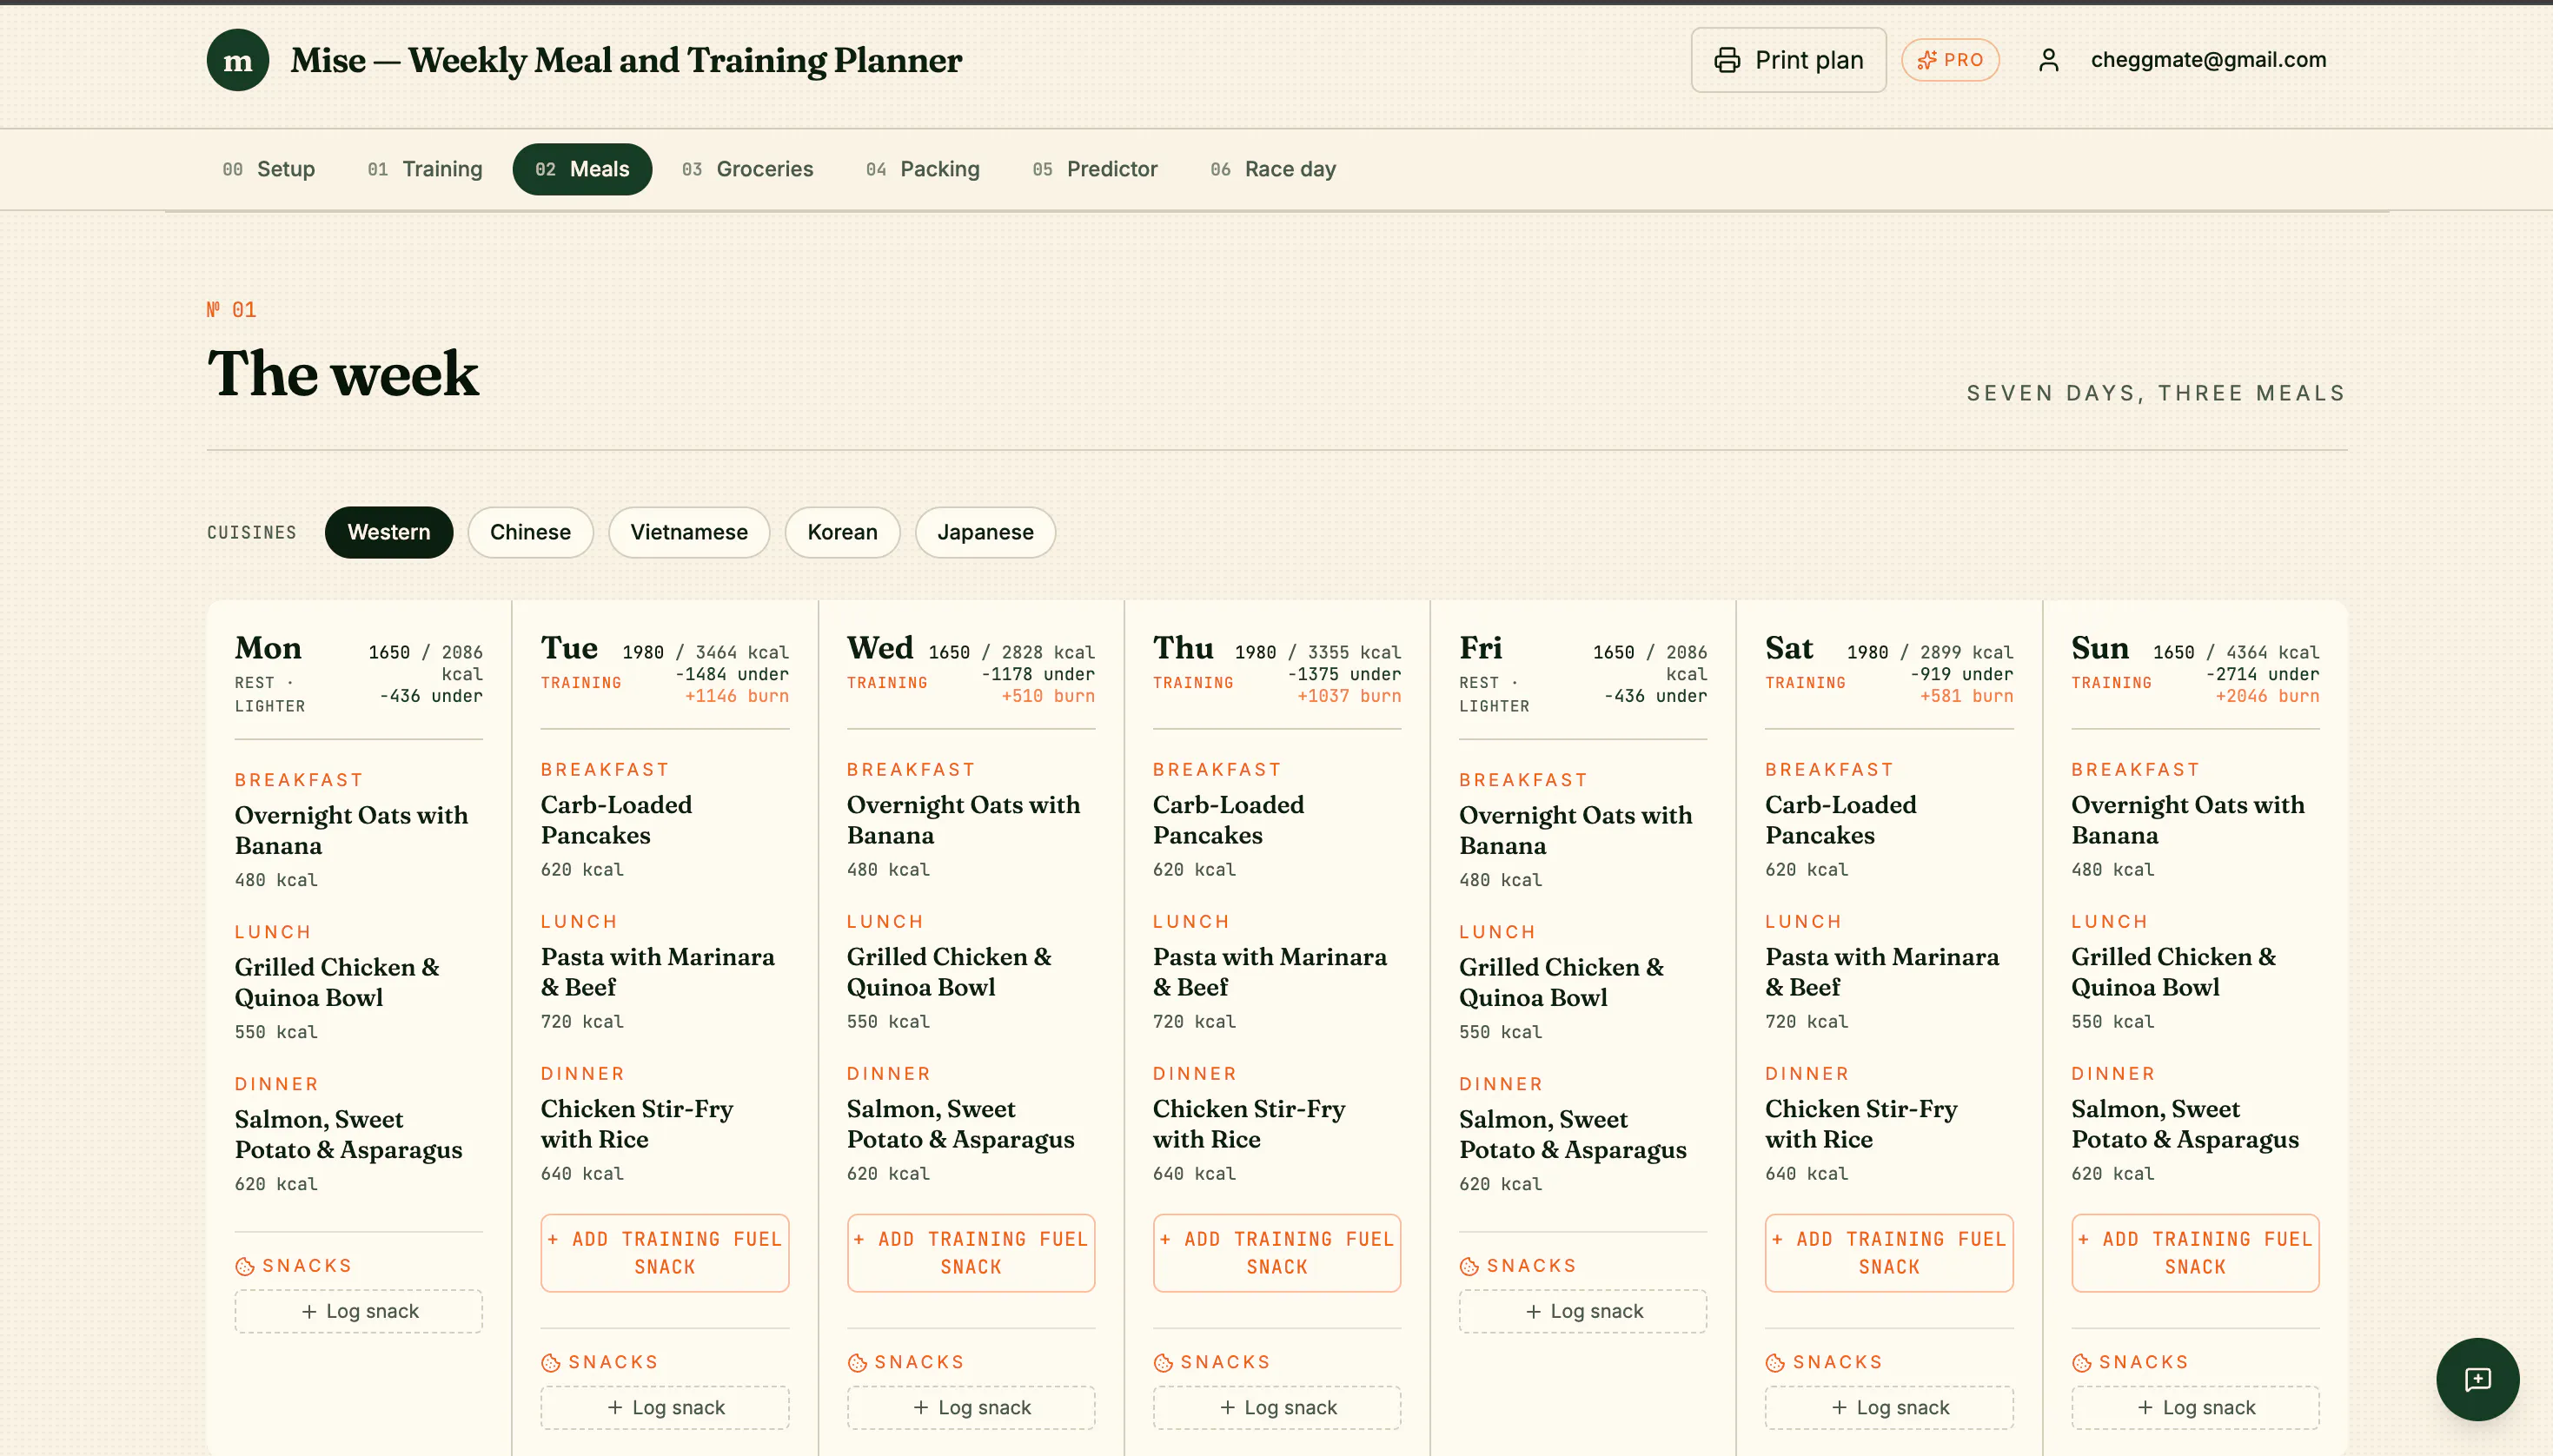Add training fuel snack for Thursday

pos(1276,1252)
